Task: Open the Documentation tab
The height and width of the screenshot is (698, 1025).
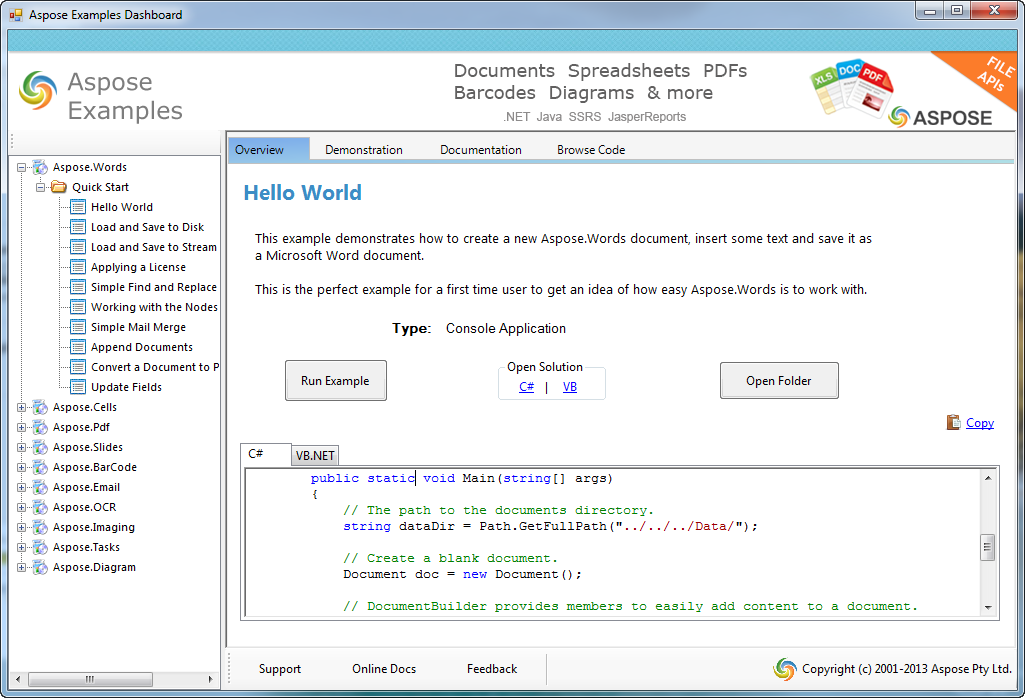Action: click(481, 150)
